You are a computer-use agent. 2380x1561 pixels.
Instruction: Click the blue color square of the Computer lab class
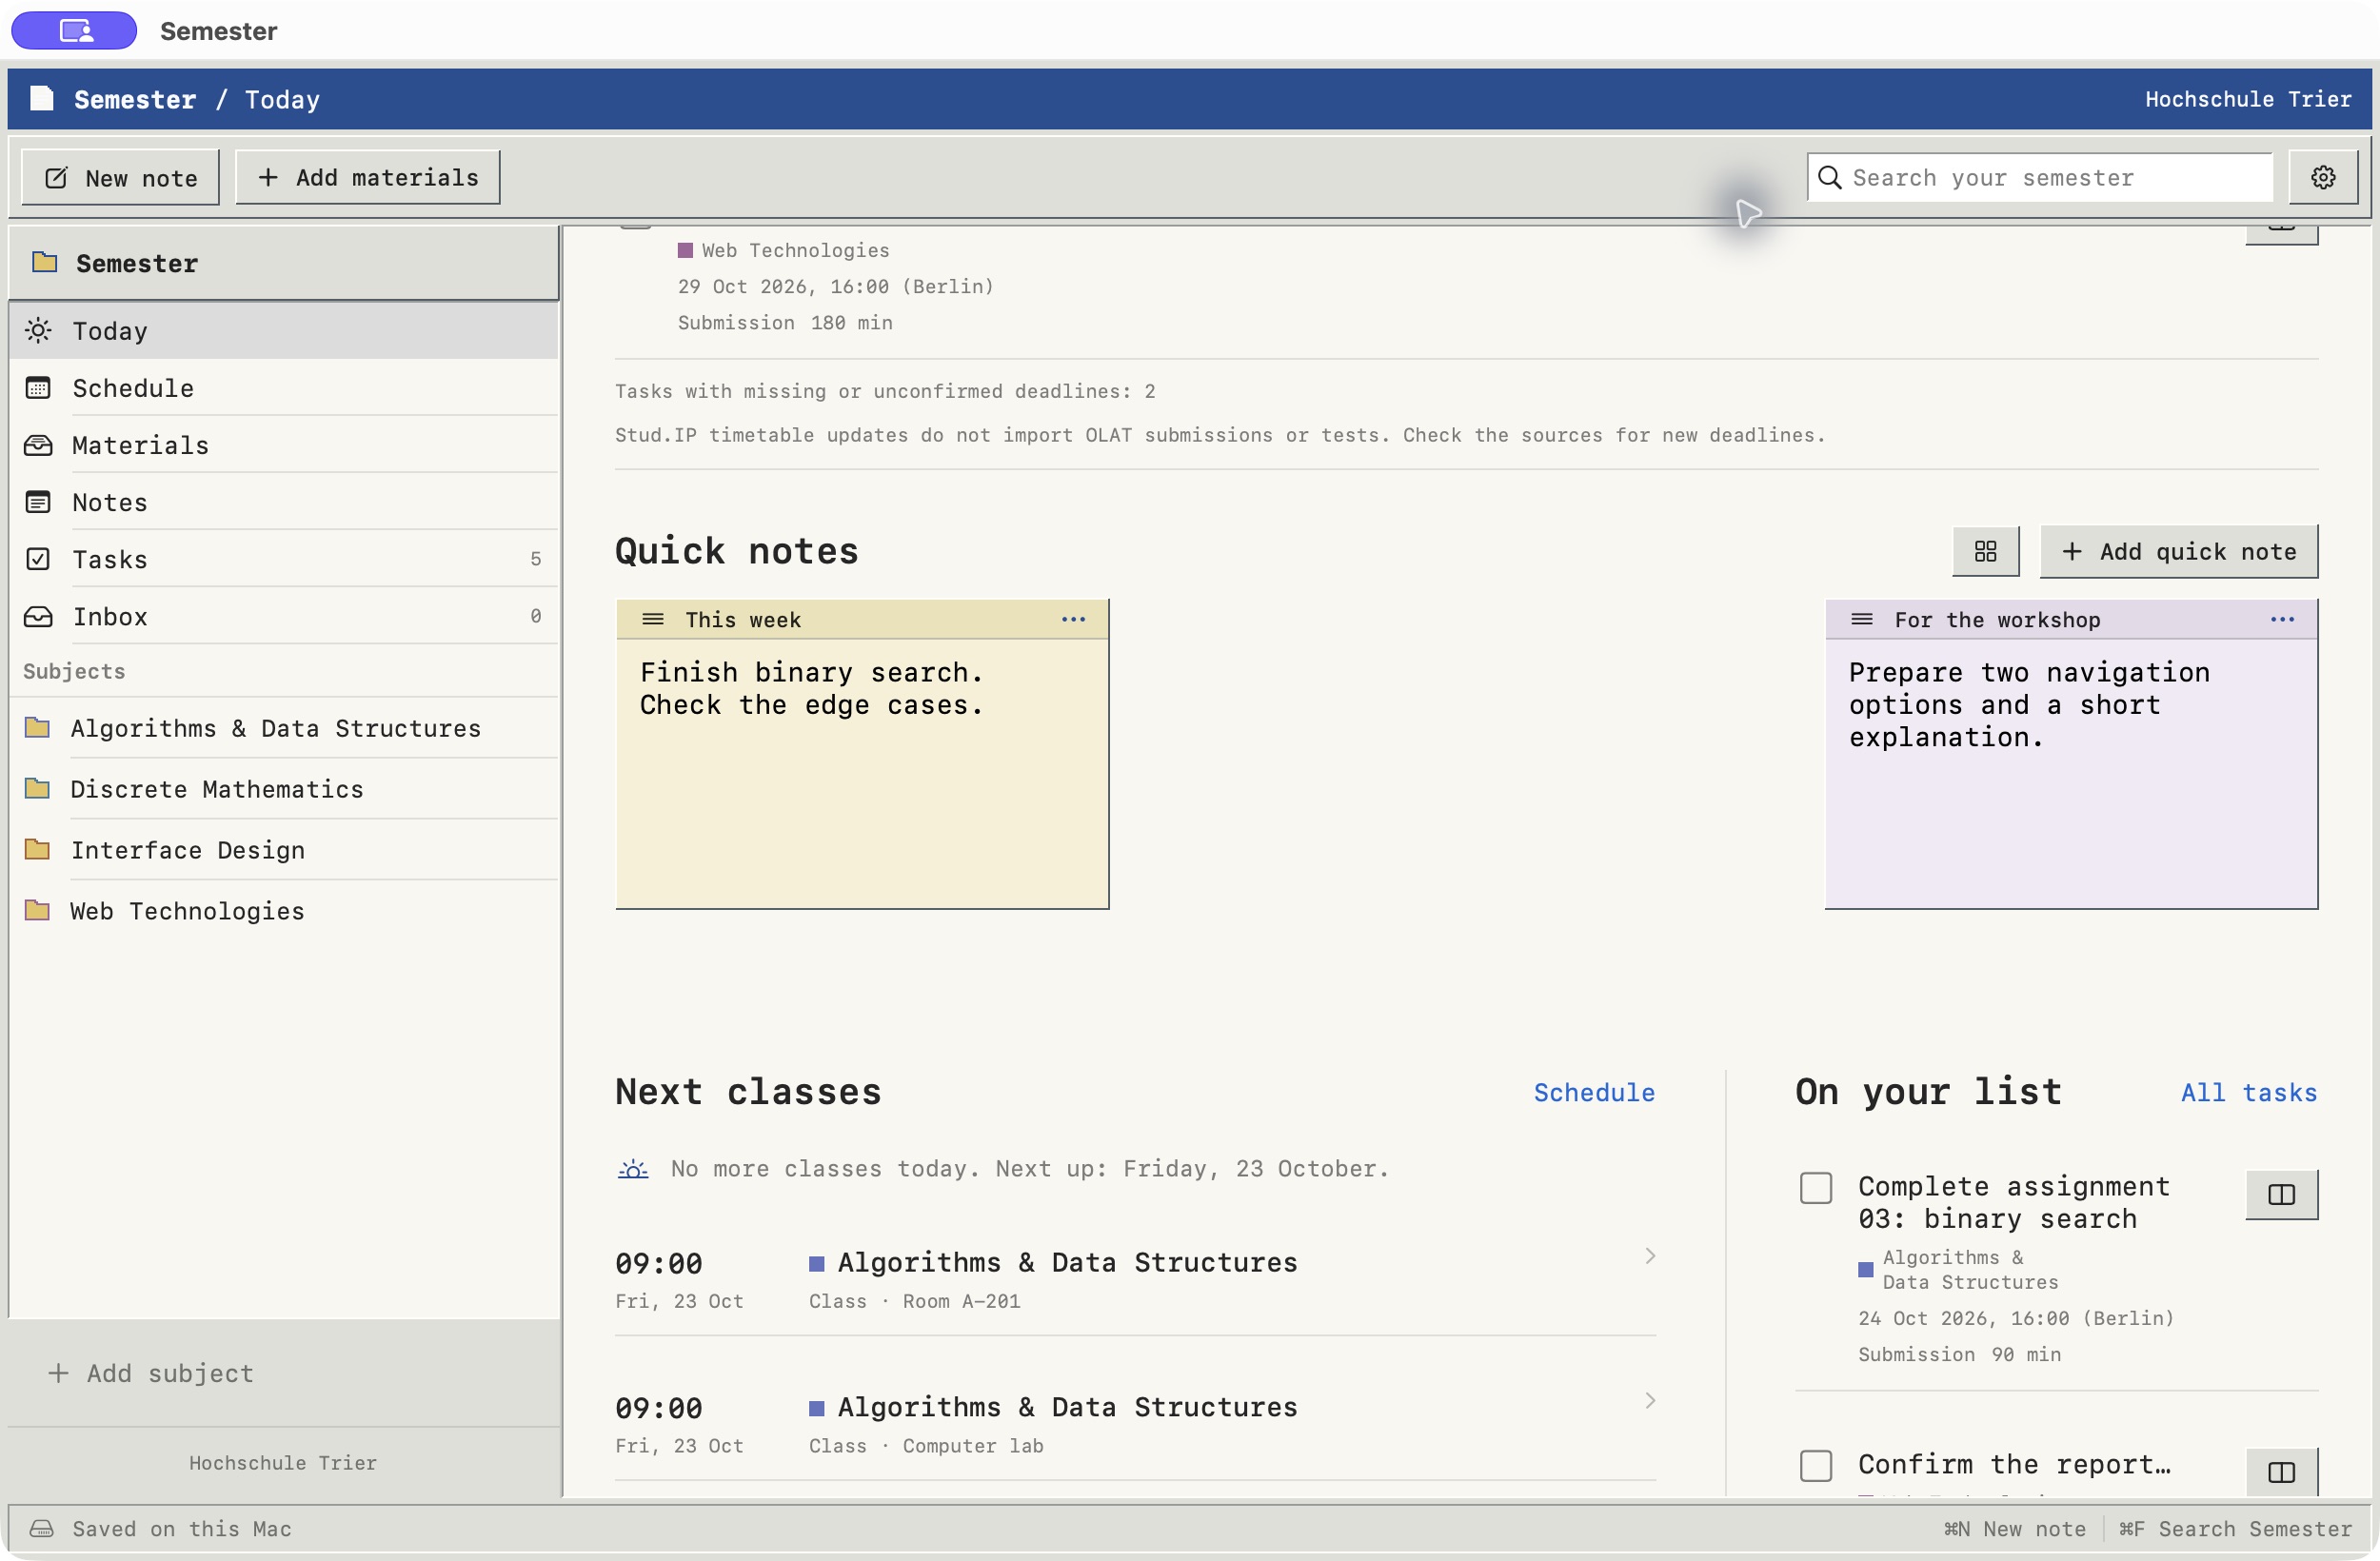816,1408
